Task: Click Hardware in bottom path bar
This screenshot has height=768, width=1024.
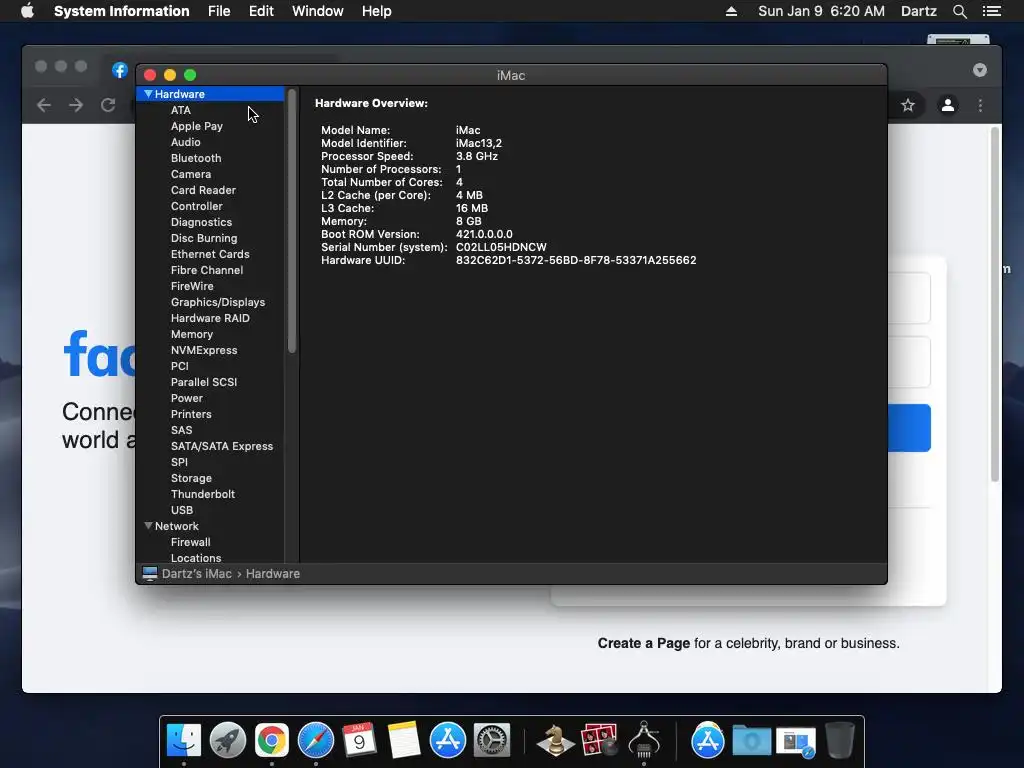Action: click(x=272, y=573)
